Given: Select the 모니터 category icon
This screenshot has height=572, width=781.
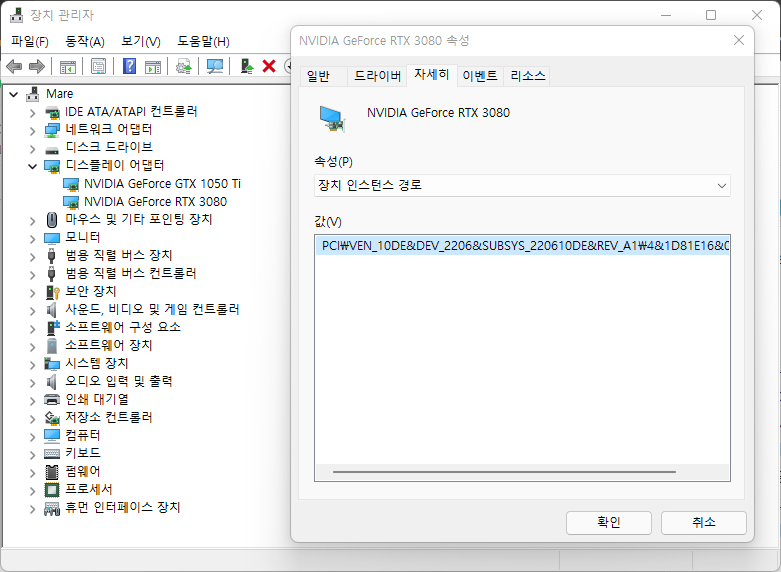Looking at the screenshot, I should point(52,238).
